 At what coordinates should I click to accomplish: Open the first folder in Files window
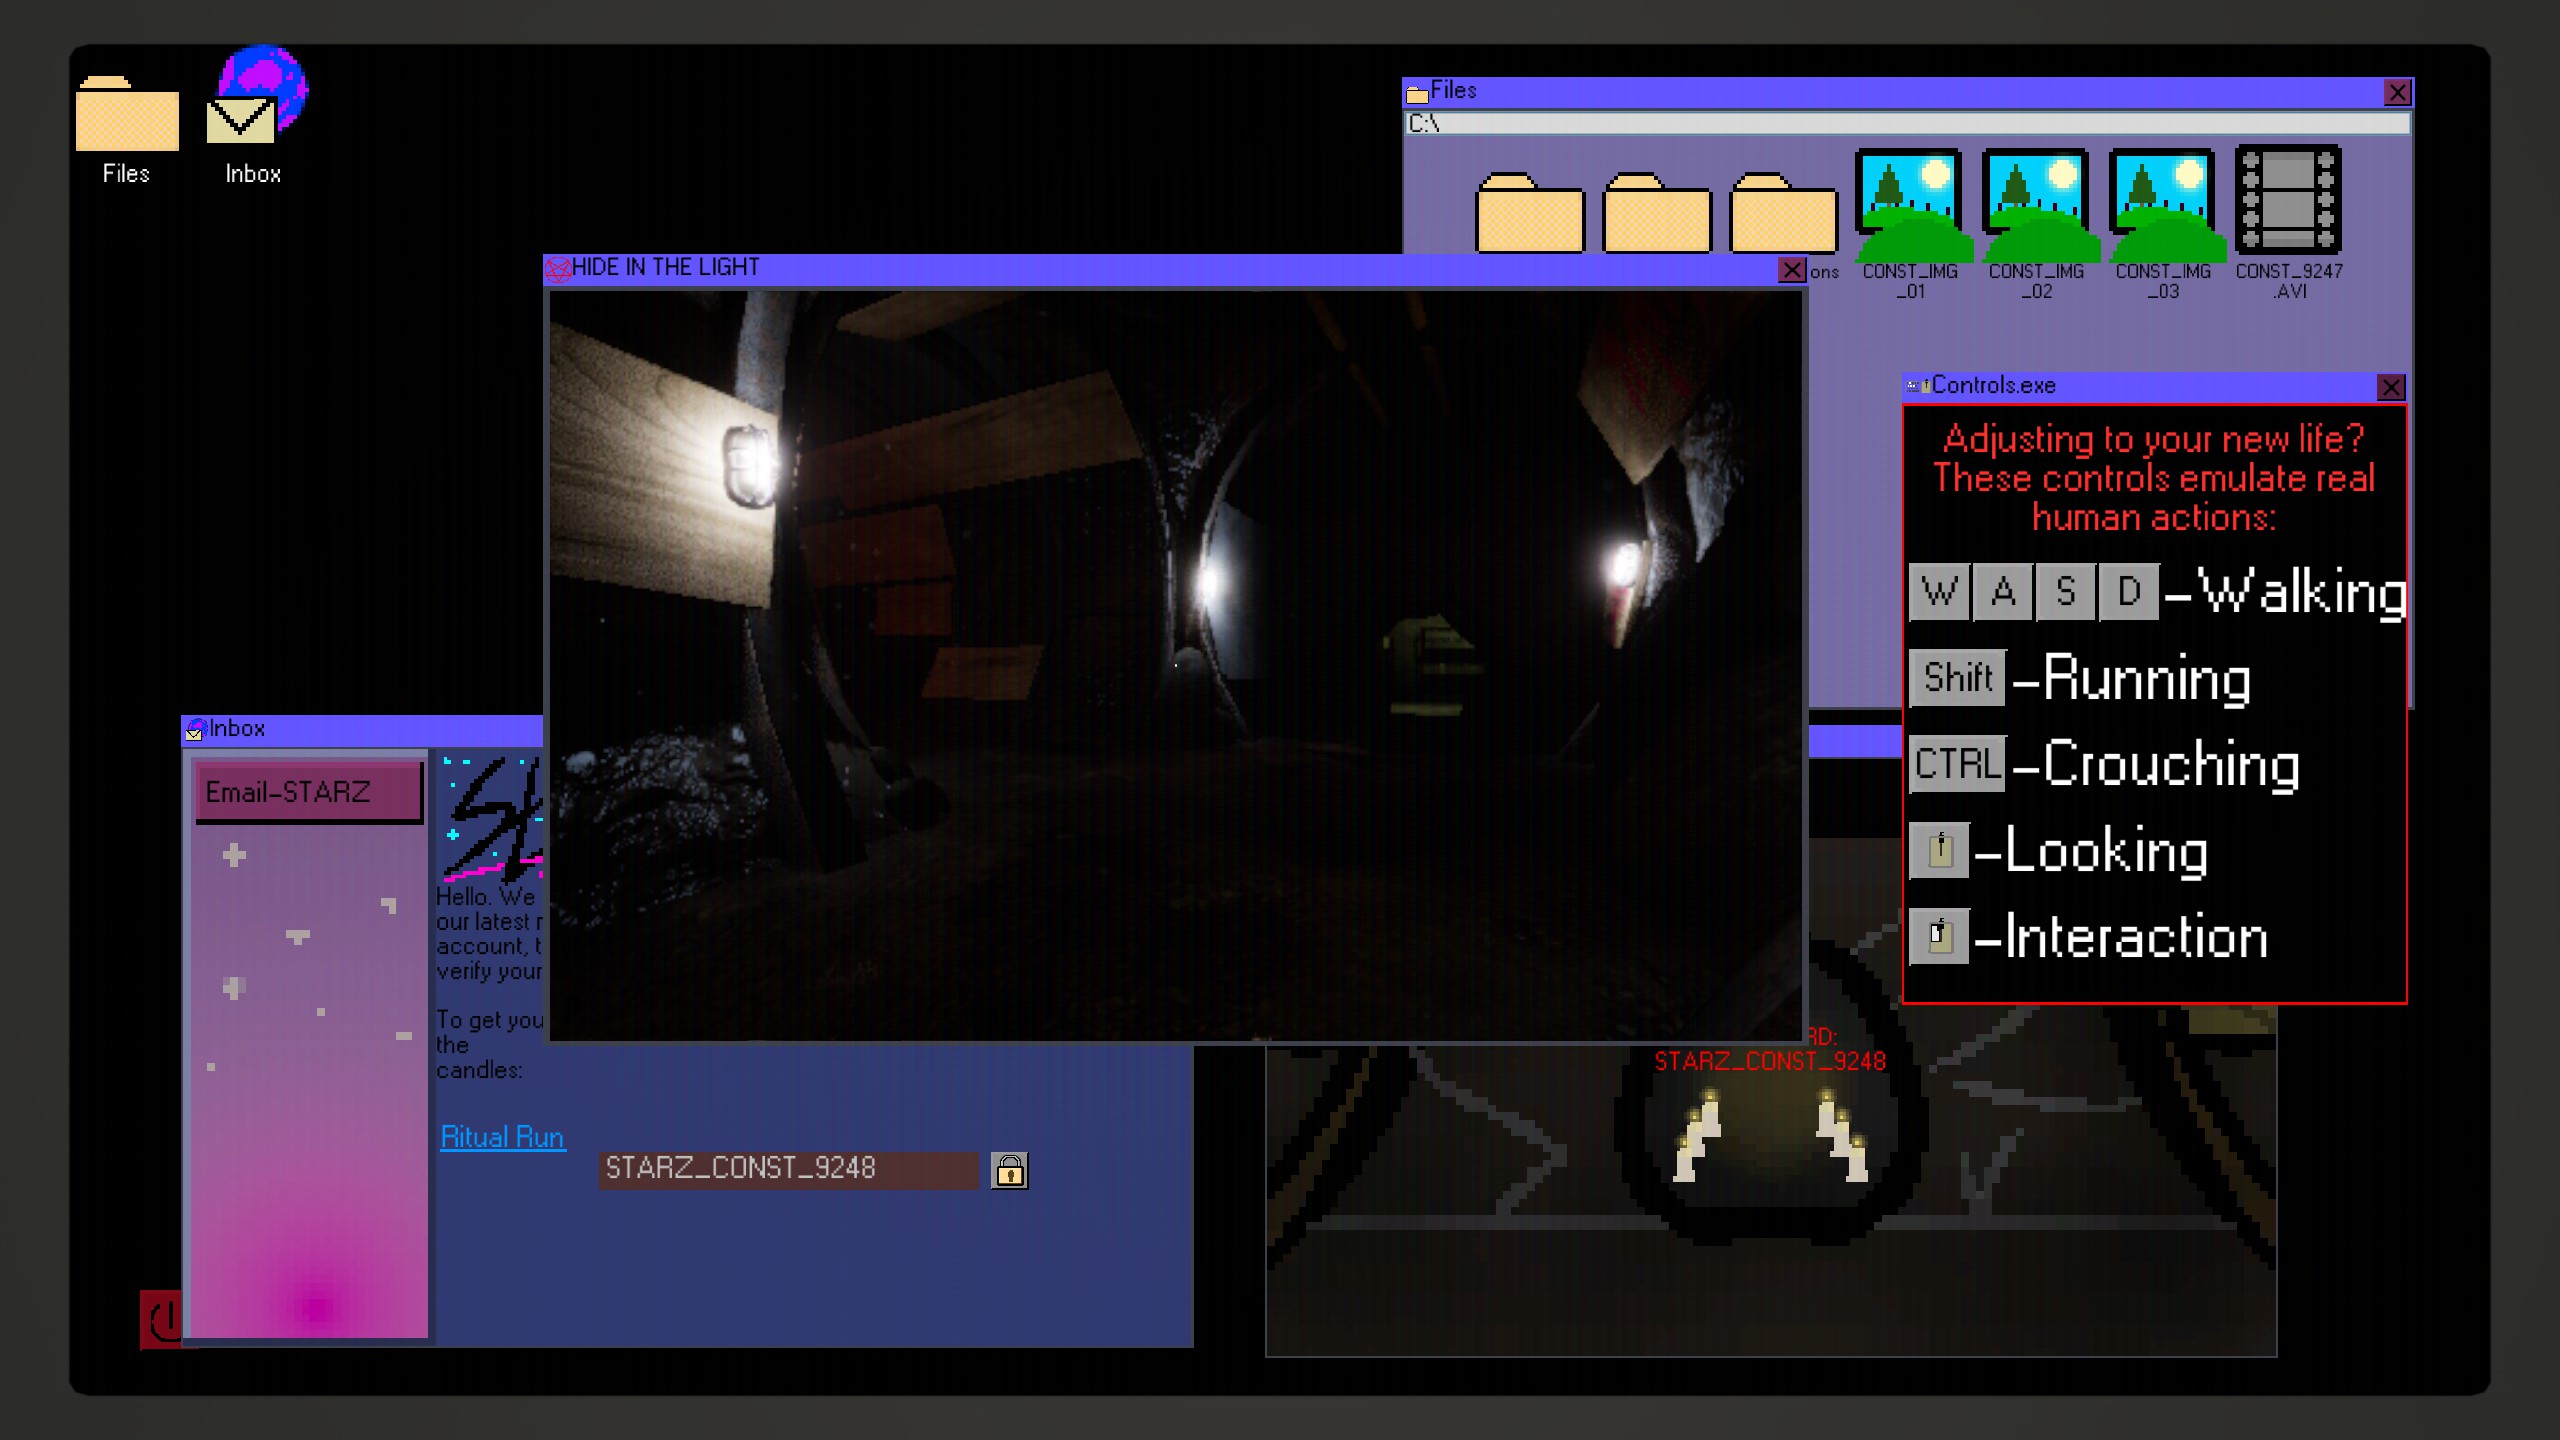click(x=1530, y=215)
